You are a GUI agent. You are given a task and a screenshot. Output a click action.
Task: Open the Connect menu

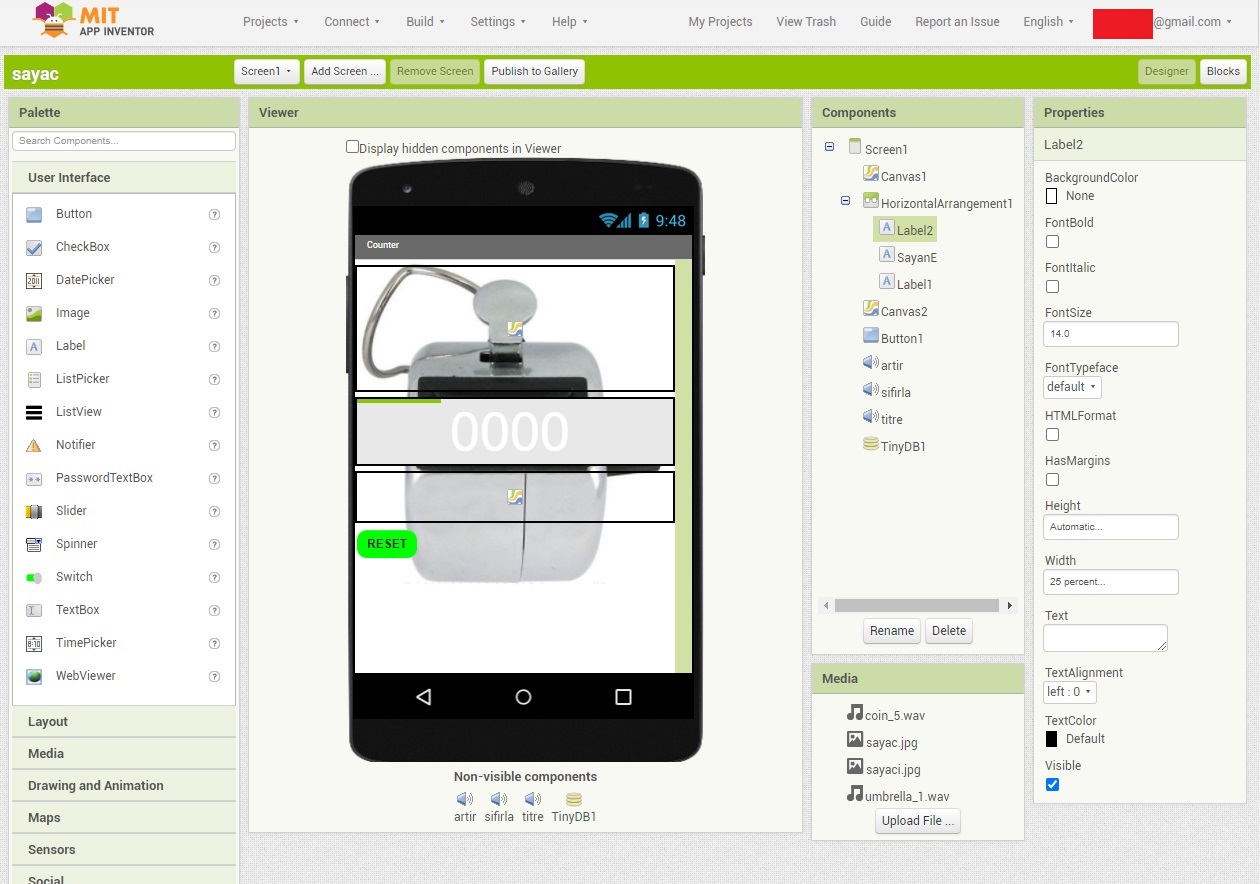[x=352, y=21]
